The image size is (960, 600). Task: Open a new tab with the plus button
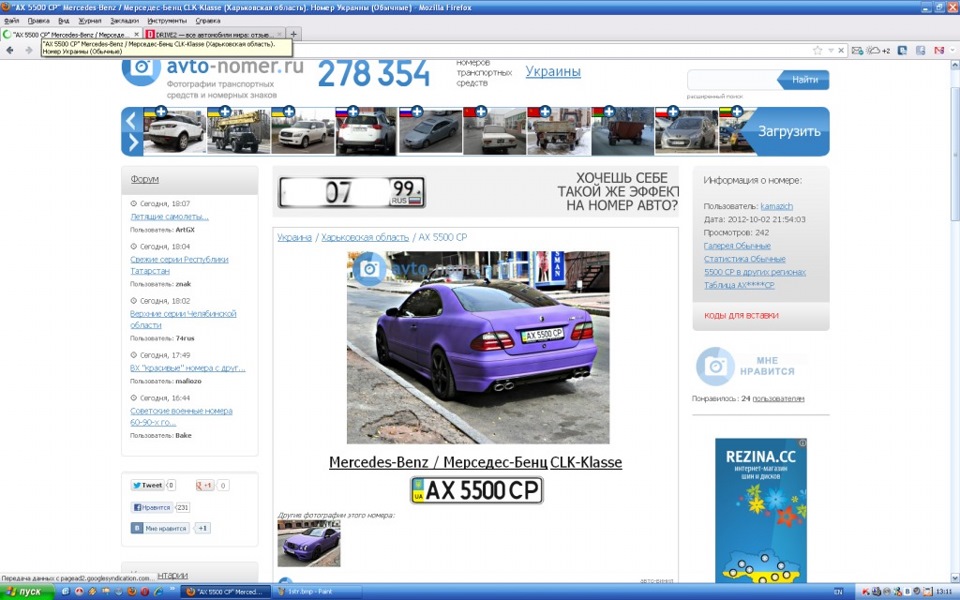pyautogui.click(x=293, y=34)
